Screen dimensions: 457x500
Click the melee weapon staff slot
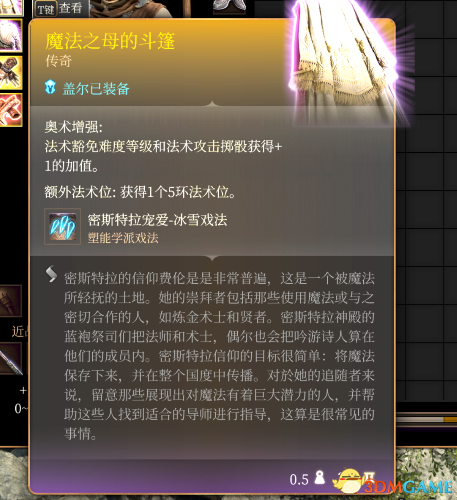point(11,359)
